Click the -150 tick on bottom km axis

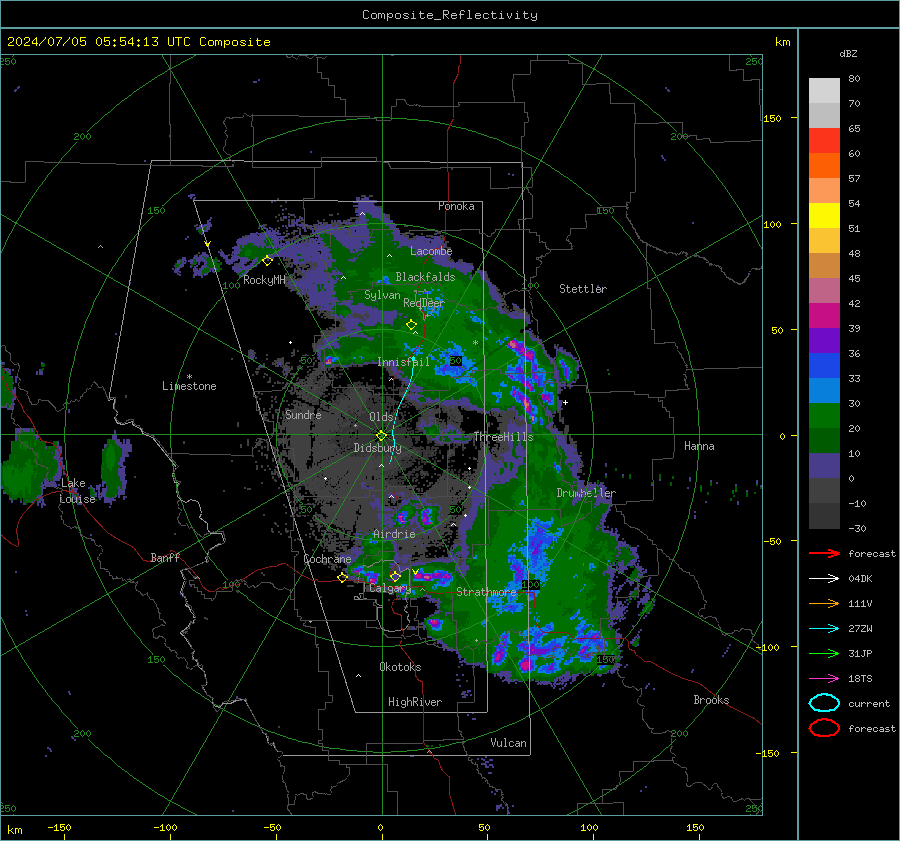(59, 828)
